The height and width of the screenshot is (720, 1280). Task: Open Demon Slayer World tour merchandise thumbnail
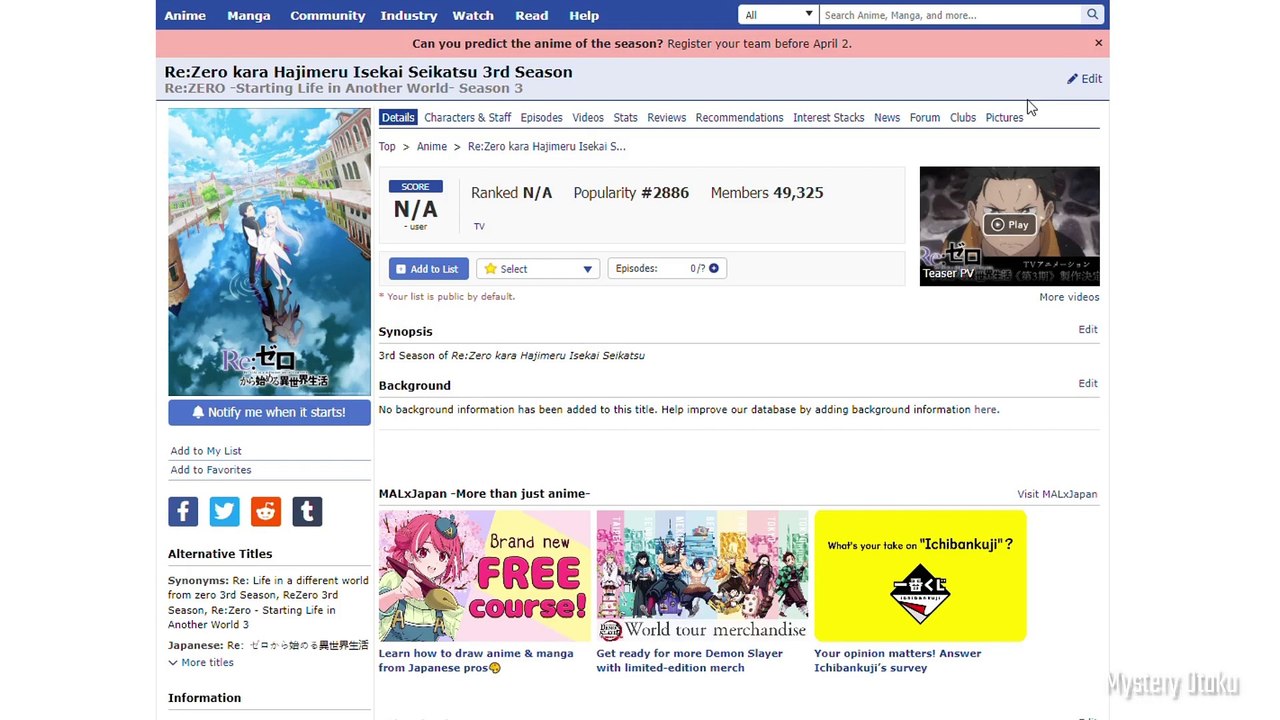(x=702, y=576)
